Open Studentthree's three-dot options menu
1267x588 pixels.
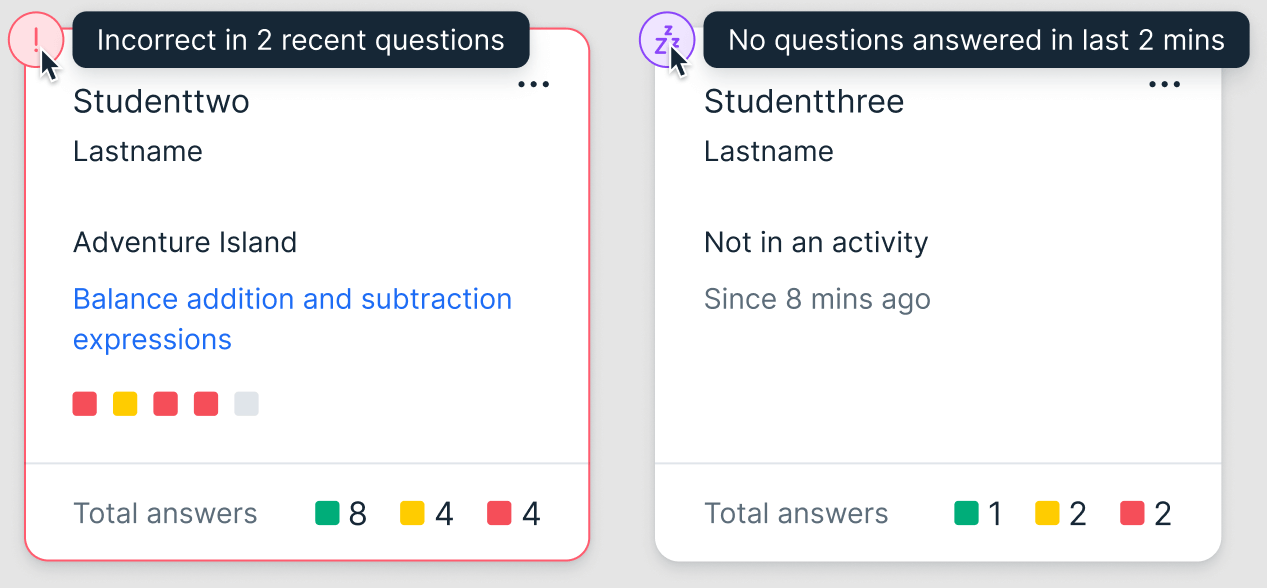[1165, 85]
